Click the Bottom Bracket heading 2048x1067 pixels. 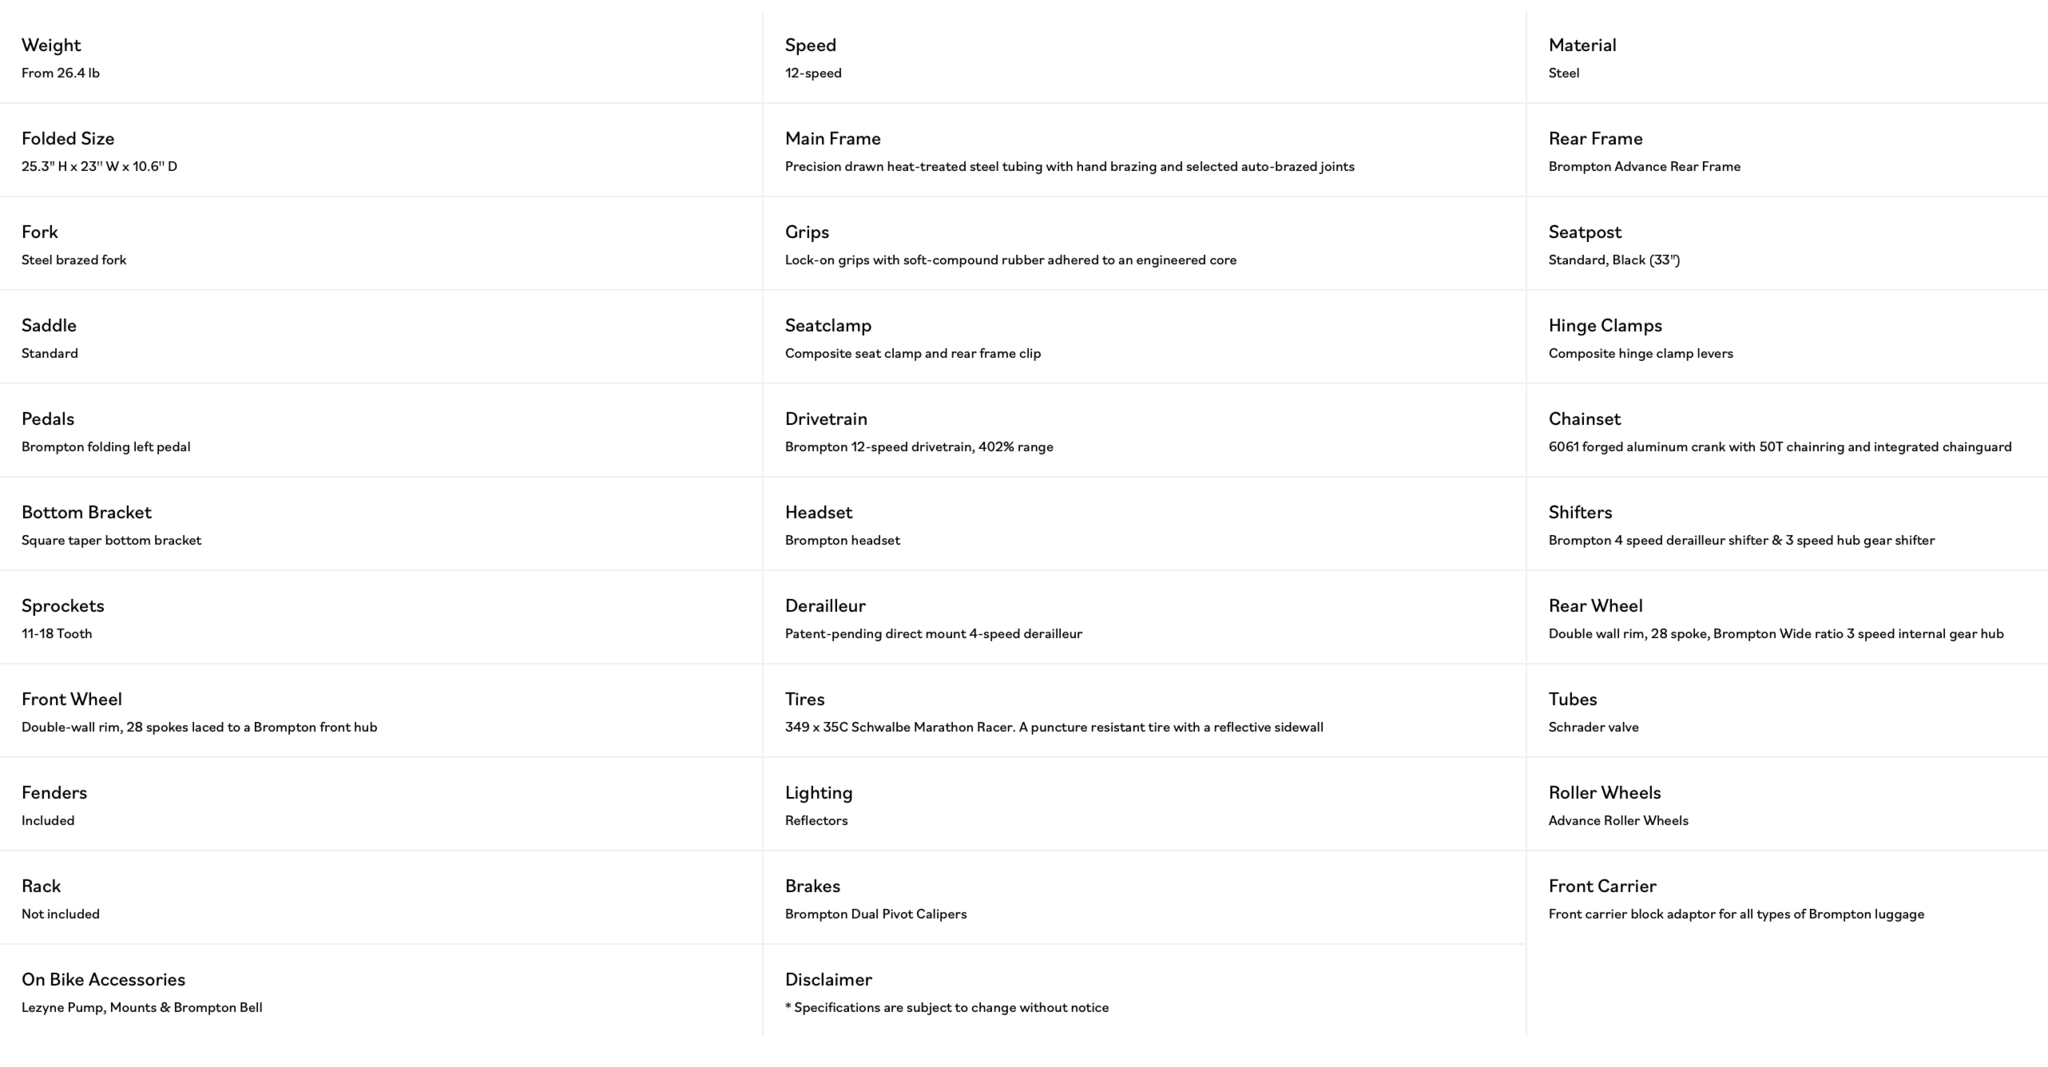[x=86, y=512]
